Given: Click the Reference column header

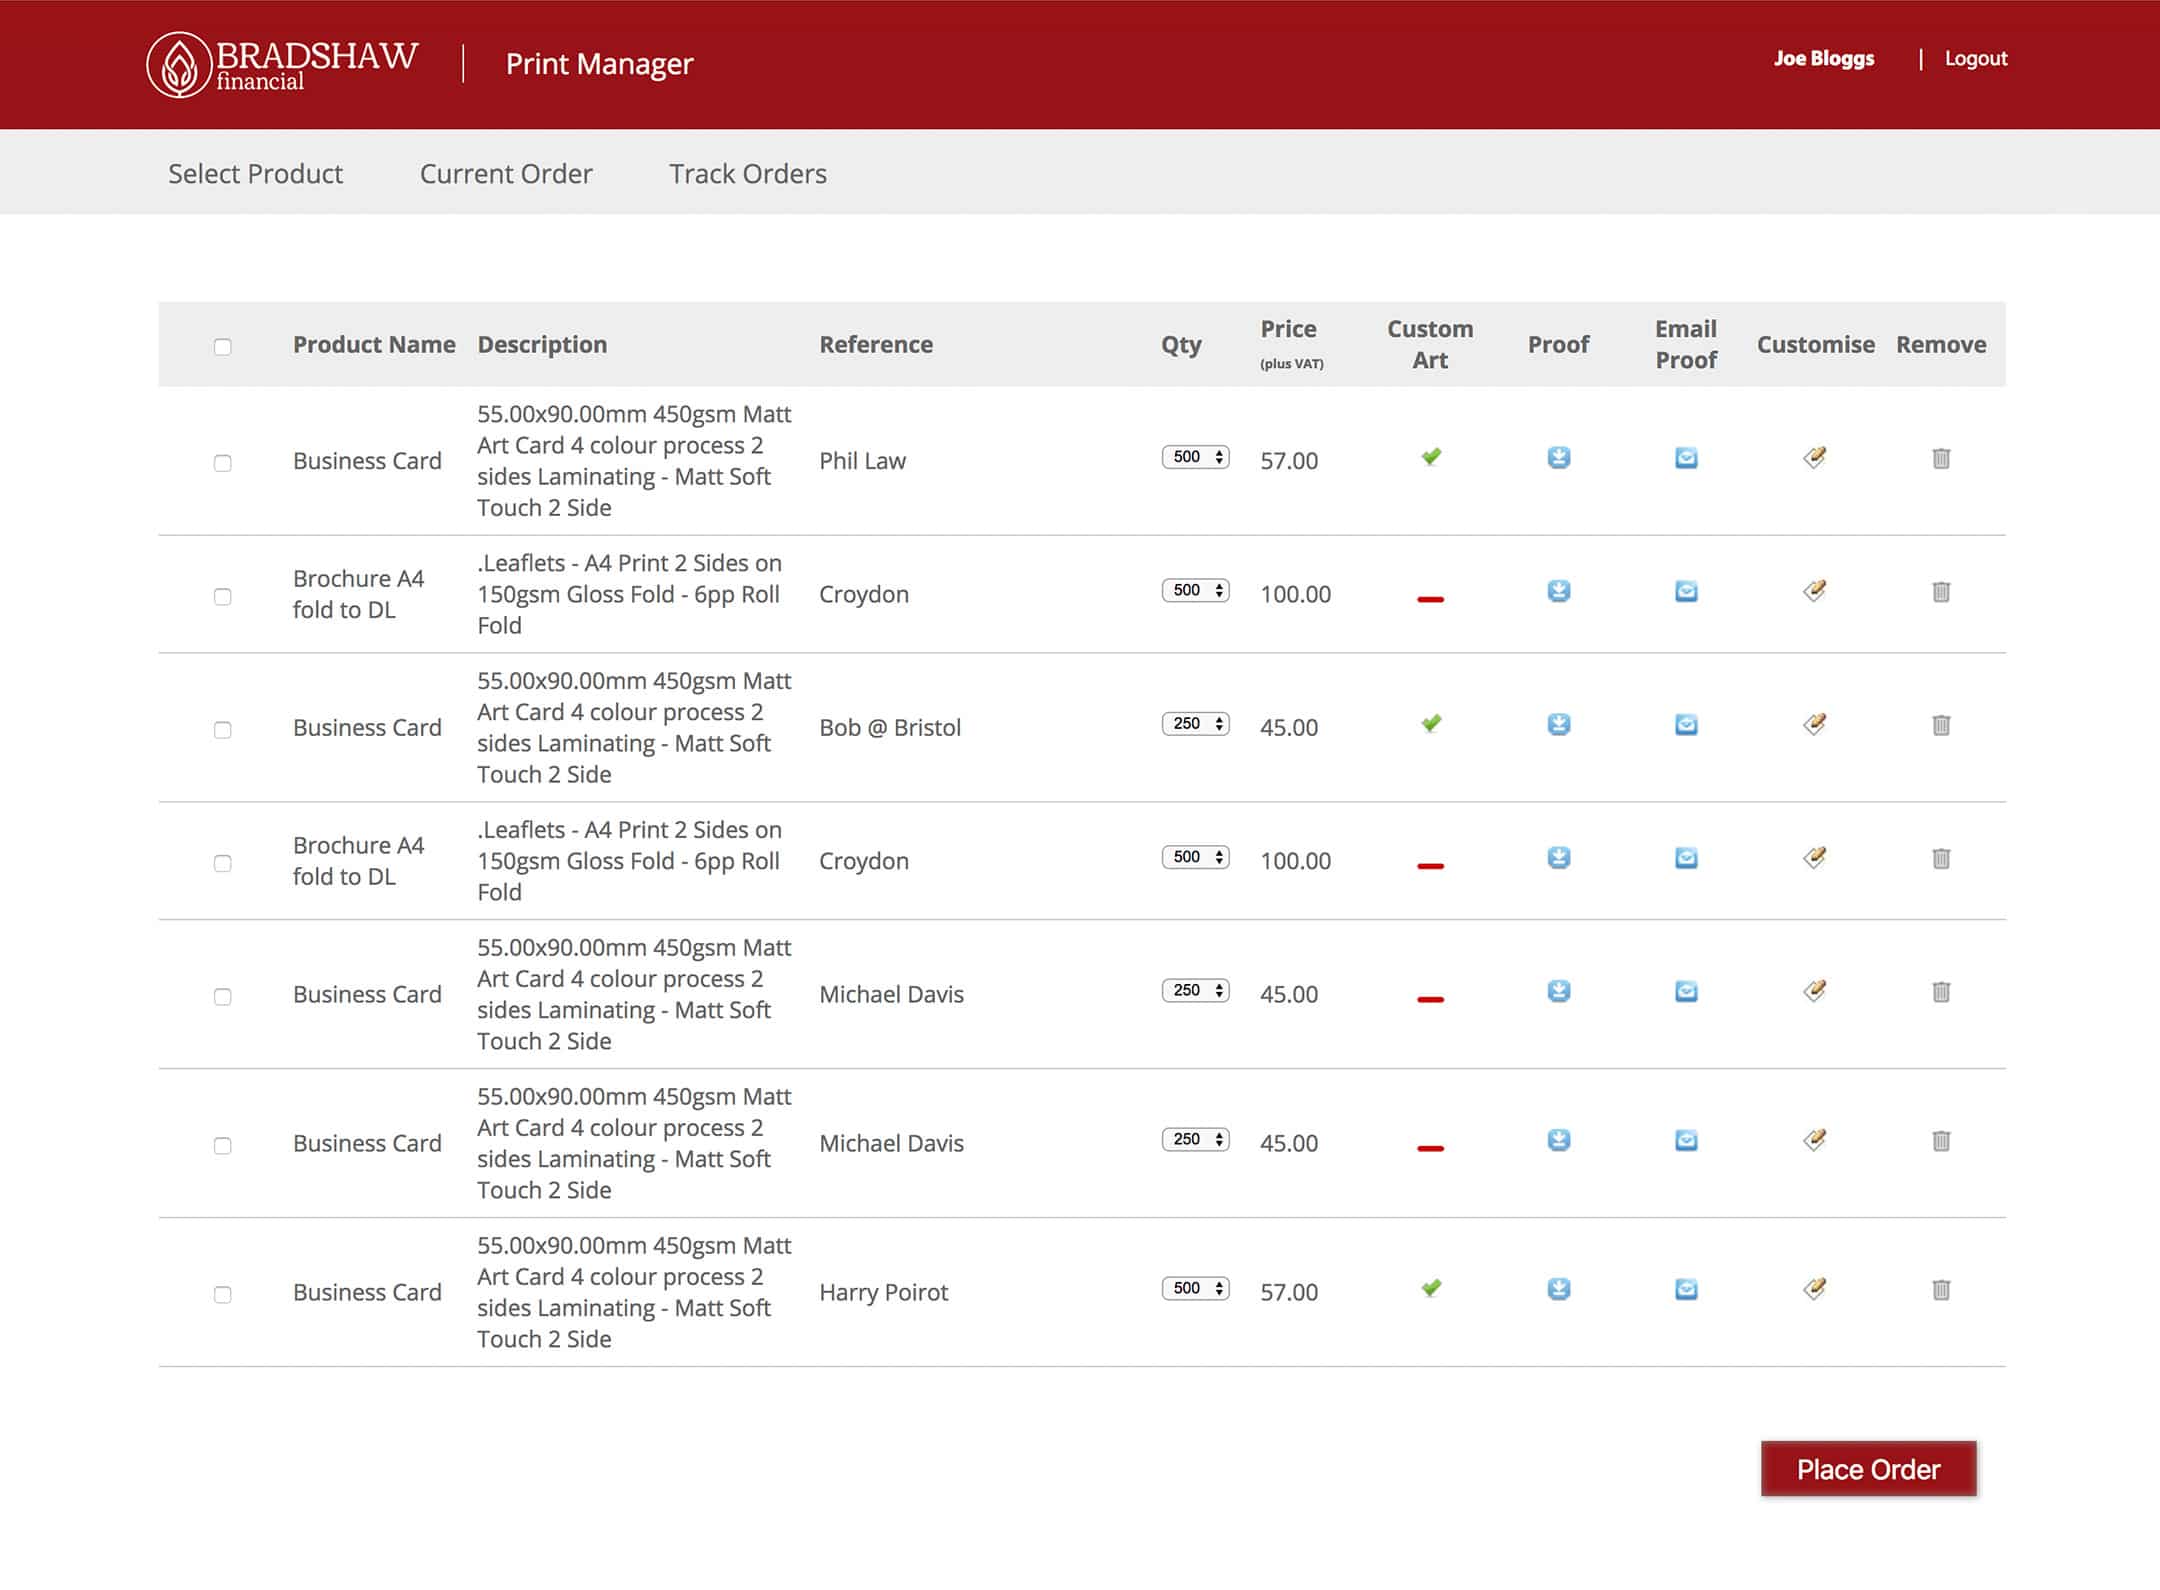Looking at the screenshot, I should (876, 345).
